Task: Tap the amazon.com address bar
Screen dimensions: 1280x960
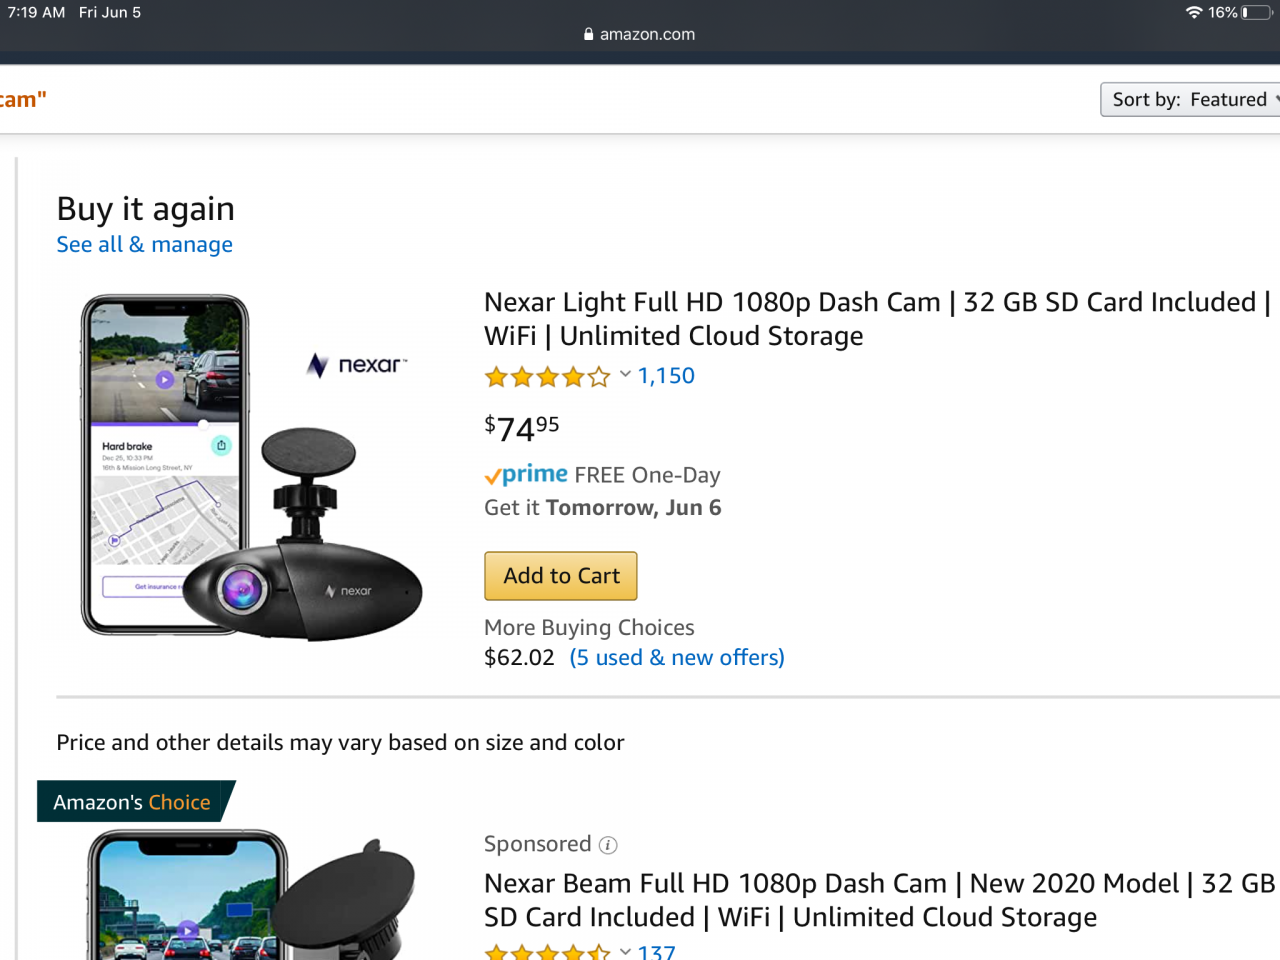Action: tap(647, 34)
